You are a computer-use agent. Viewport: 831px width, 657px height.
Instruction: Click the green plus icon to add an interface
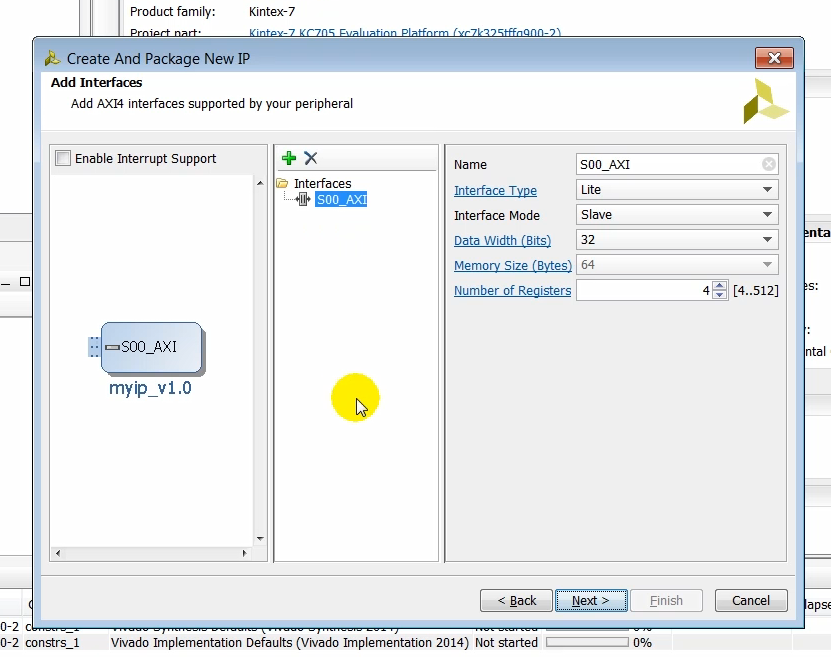point(288,157)
